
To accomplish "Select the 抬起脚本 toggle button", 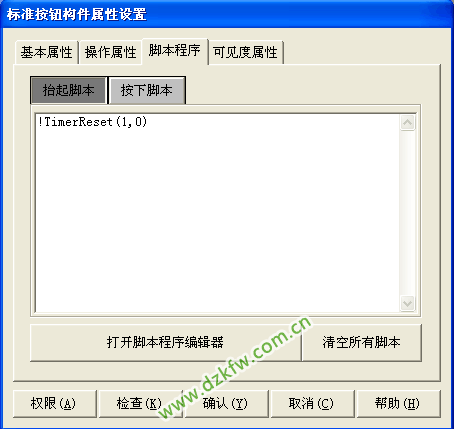I will (69, 90).
